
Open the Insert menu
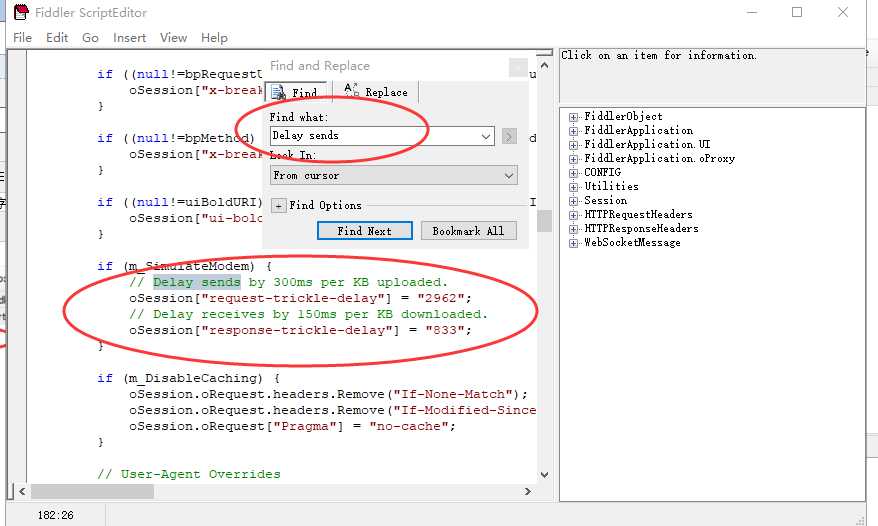[129, 38]
